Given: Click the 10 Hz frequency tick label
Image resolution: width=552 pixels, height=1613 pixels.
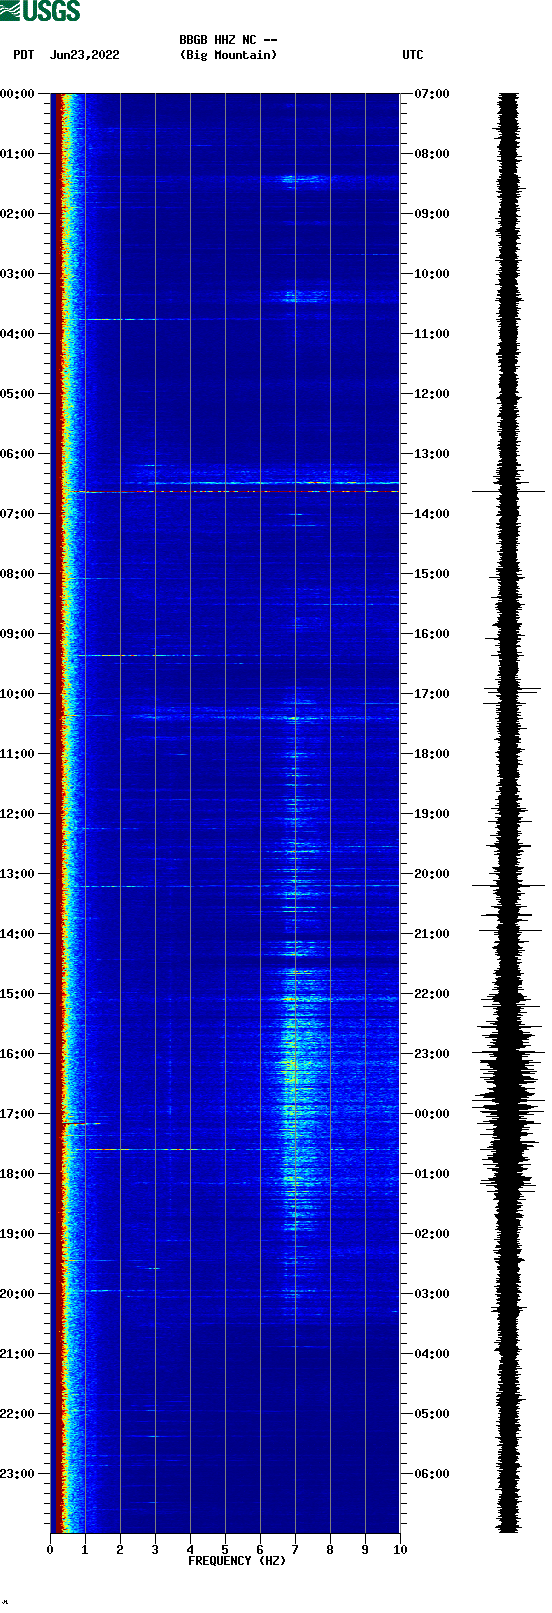Looking at the screenshot, I should click(x=400, y=1550).
